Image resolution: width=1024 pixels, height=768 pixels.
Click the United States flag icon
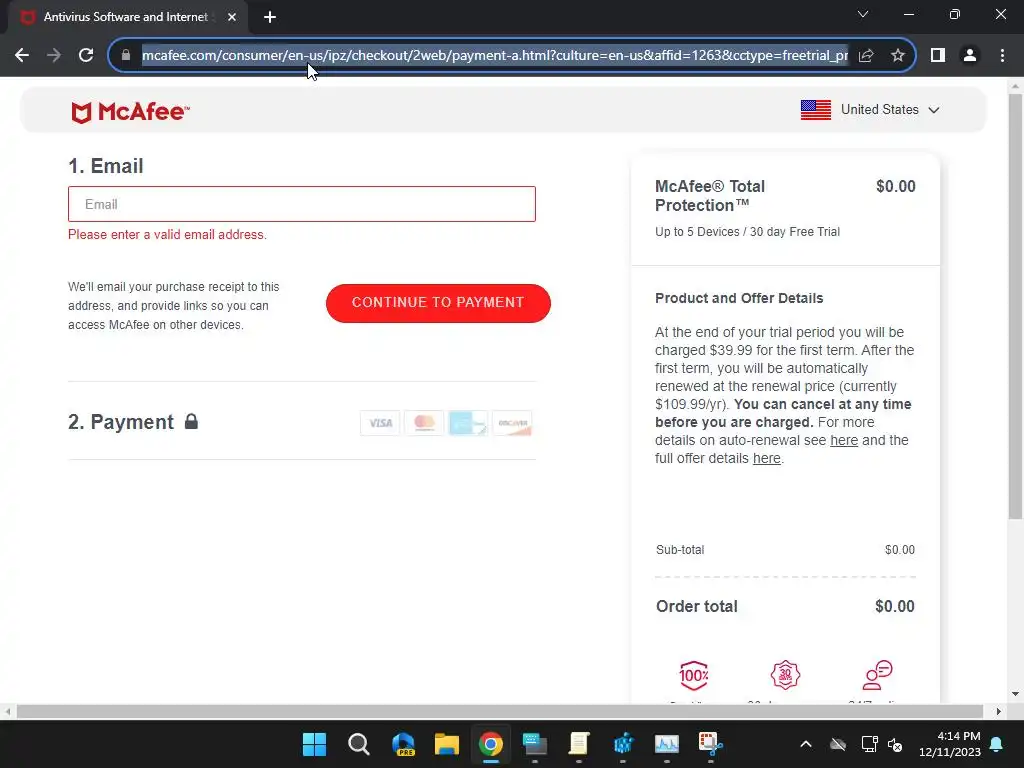point(816,110)
